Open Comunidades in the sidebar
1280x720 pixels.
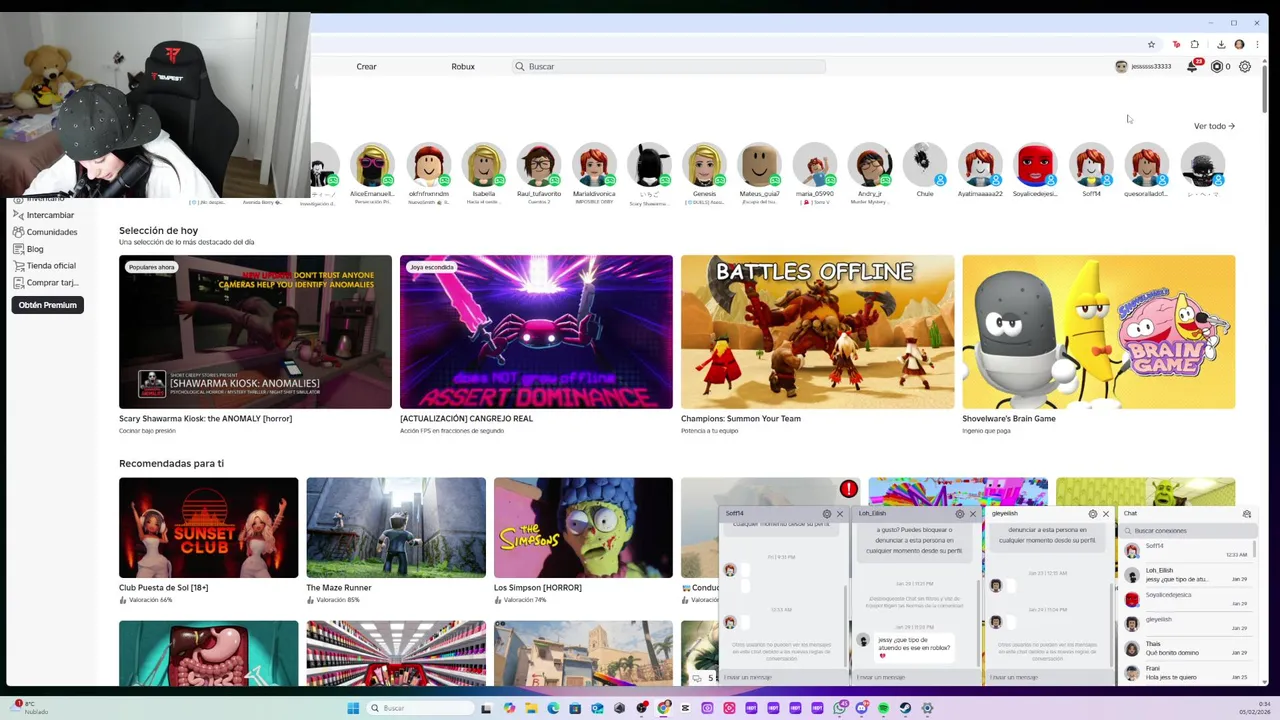point(45,232)
